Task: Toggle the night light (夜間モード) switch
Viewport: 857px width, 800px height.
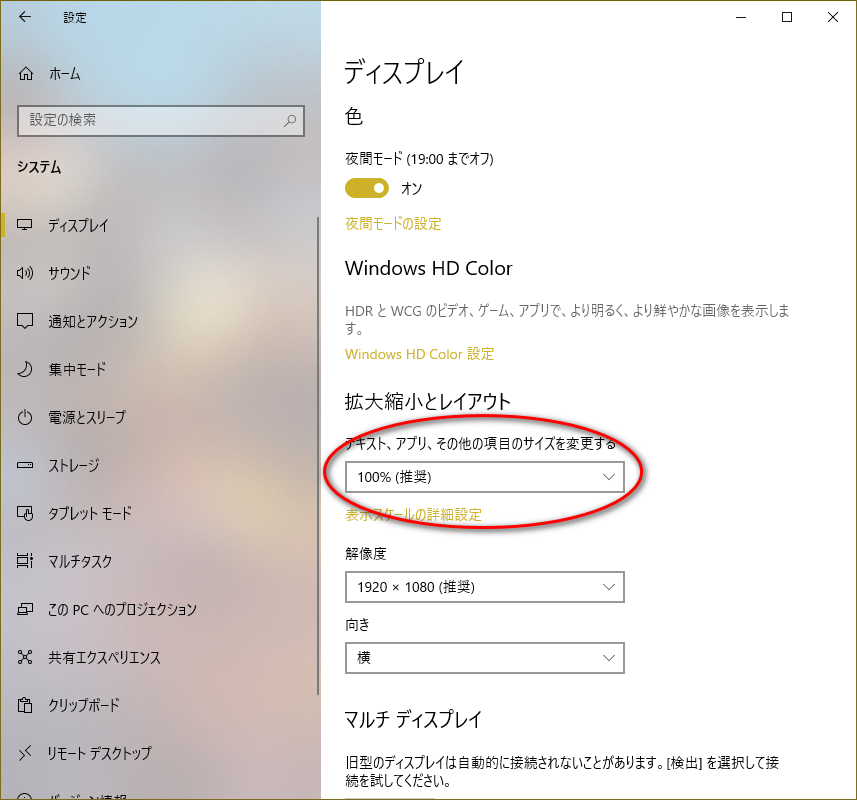Action: click(x=366, y=188)
